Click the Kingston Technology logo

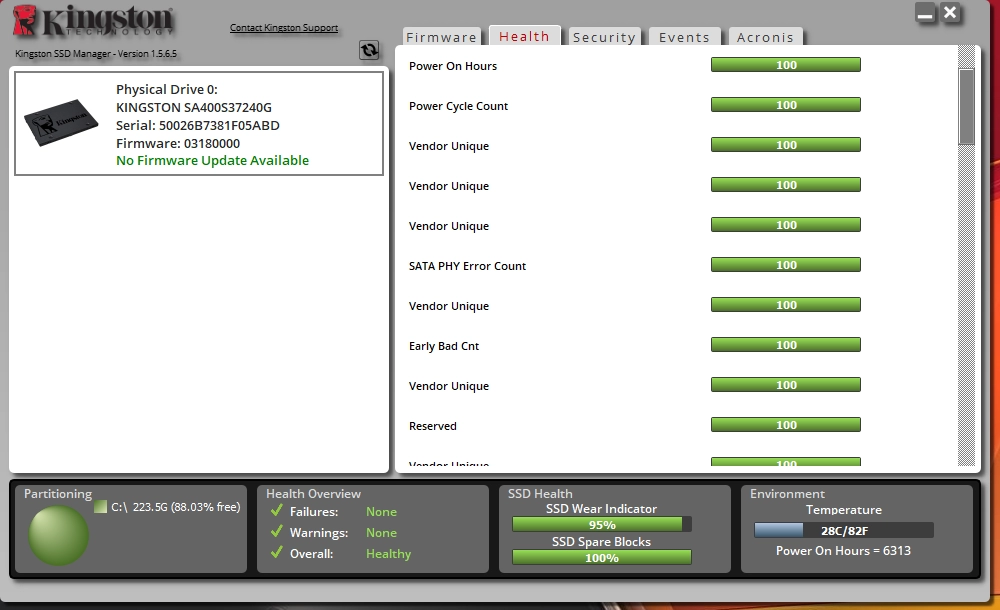(93, 21)
